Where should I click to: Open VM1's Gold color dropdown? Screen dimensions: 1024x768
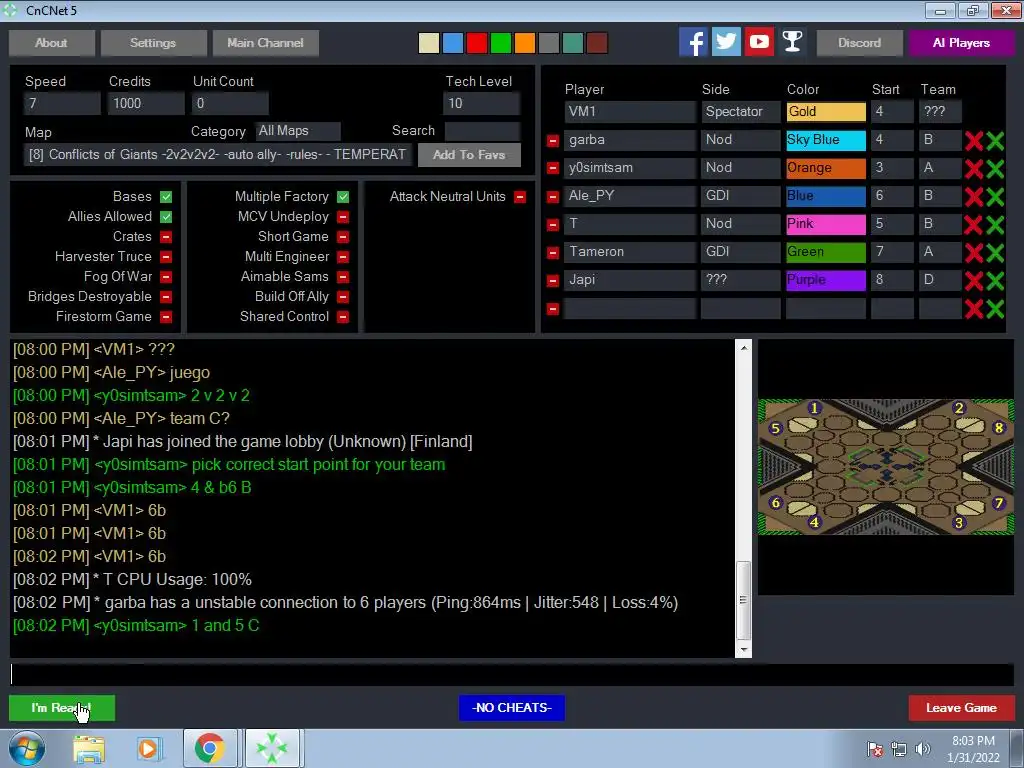tap(826, 112)
